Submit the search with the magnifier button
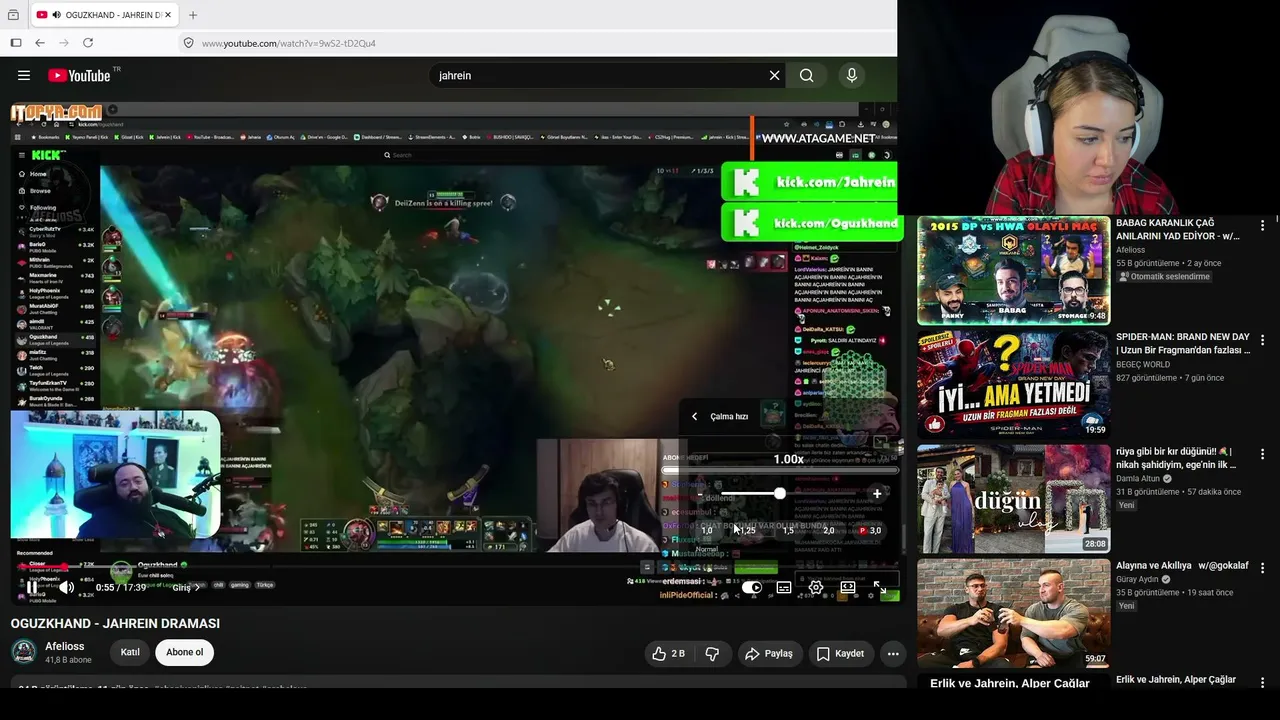1280x720 pixels. [807, 75]
